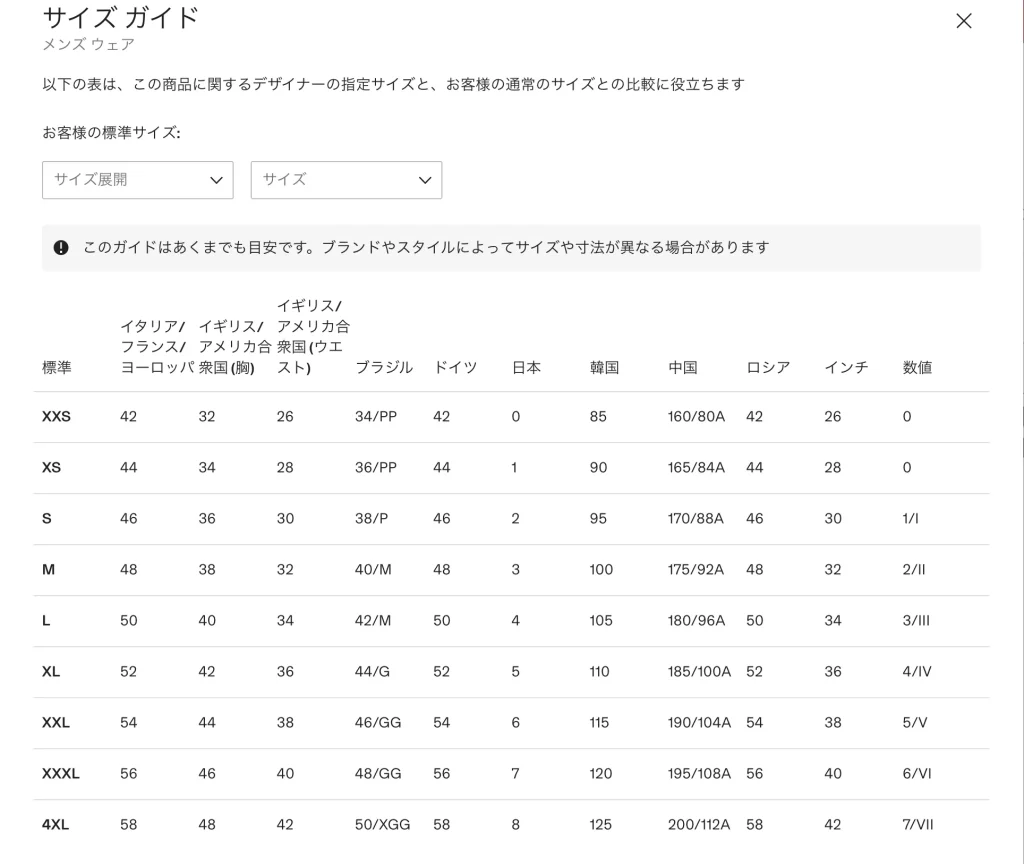The height and width of the screenshot is (864, 1024).
Task: Click the 180/96A China size cell
Action: [696, 620]
